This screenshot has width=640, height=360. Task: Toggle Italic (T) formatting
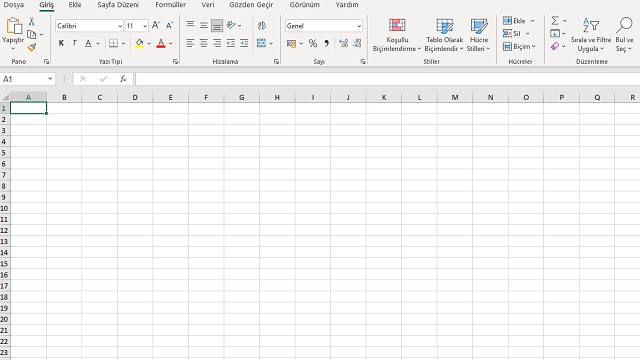(74, 43)
